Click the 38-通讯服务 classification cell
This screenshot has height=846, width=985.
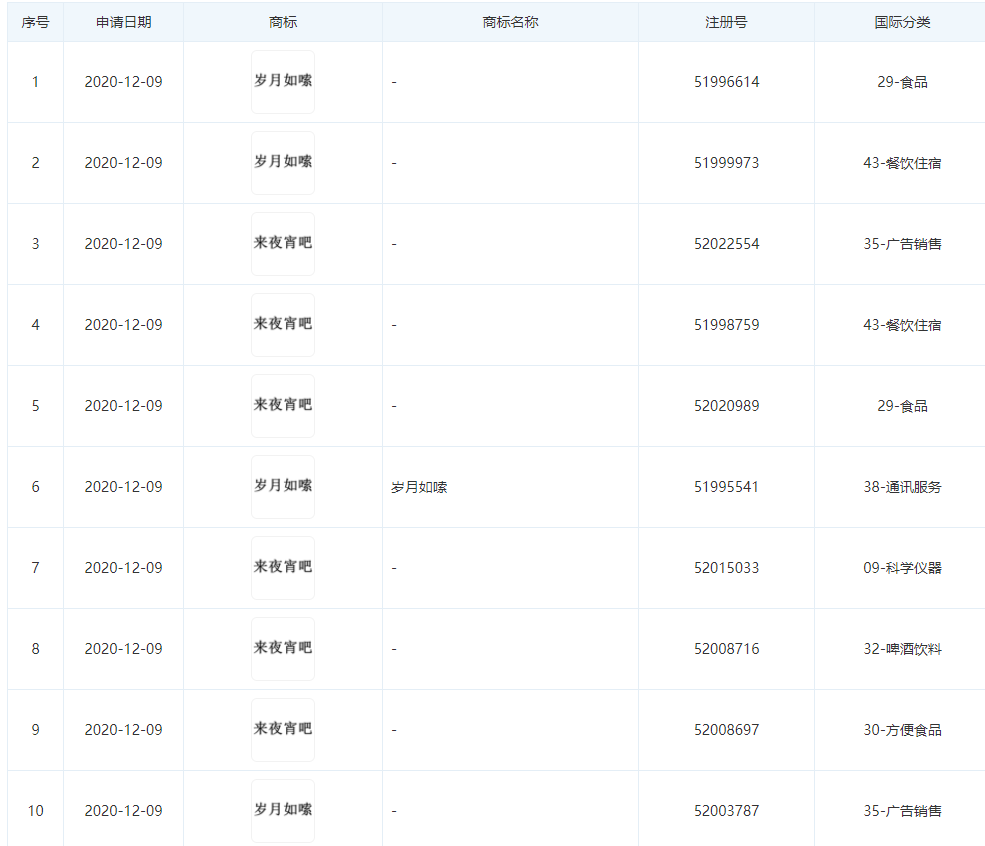pyautogui.click(x=902, y=487)
